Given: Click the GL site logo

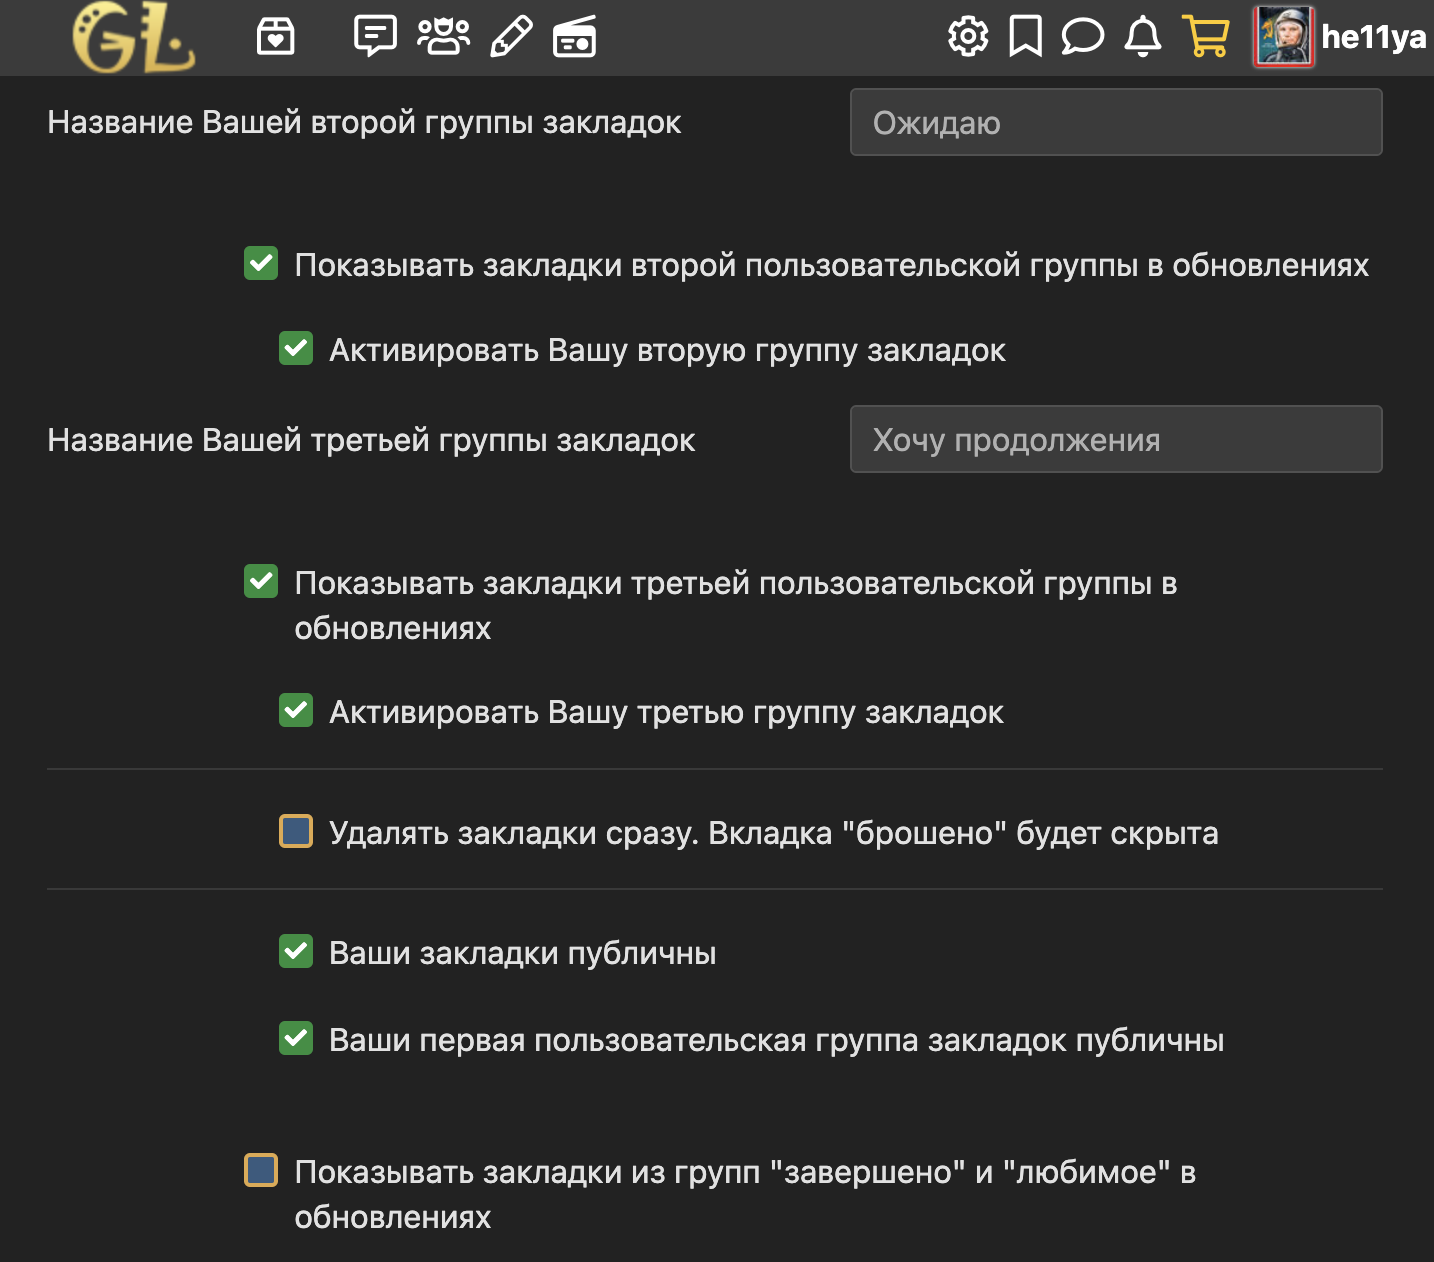Looking at the screenshot, I should [x=133, y=39].
